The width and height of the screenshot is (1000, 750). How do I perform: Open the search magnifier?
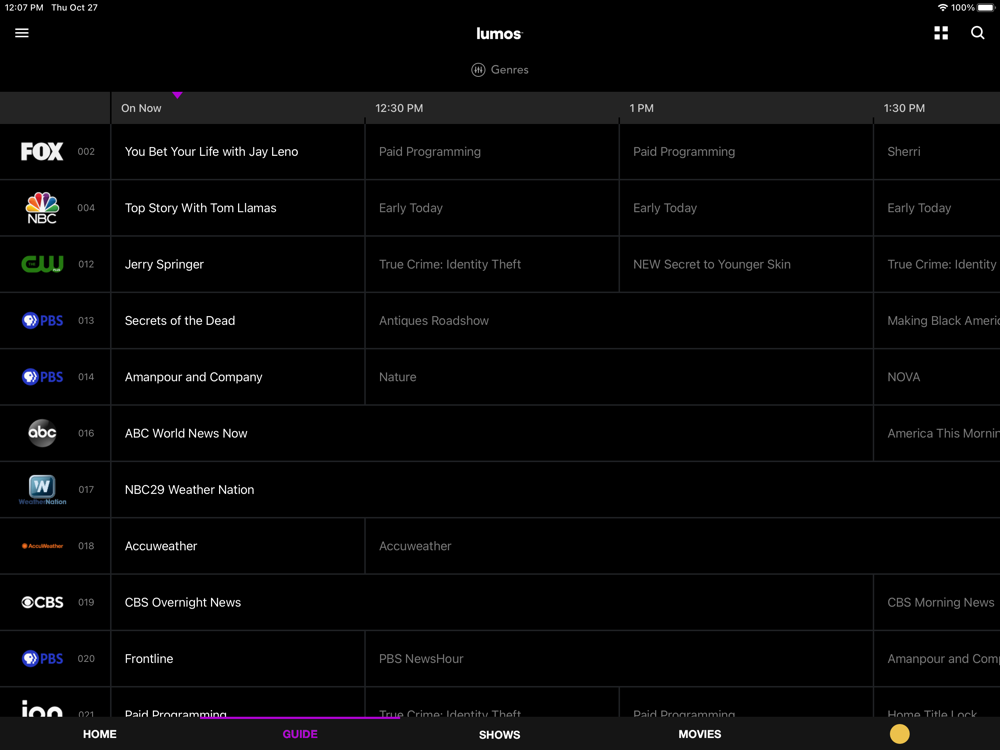pyautogui.click(x=977, y=33)
